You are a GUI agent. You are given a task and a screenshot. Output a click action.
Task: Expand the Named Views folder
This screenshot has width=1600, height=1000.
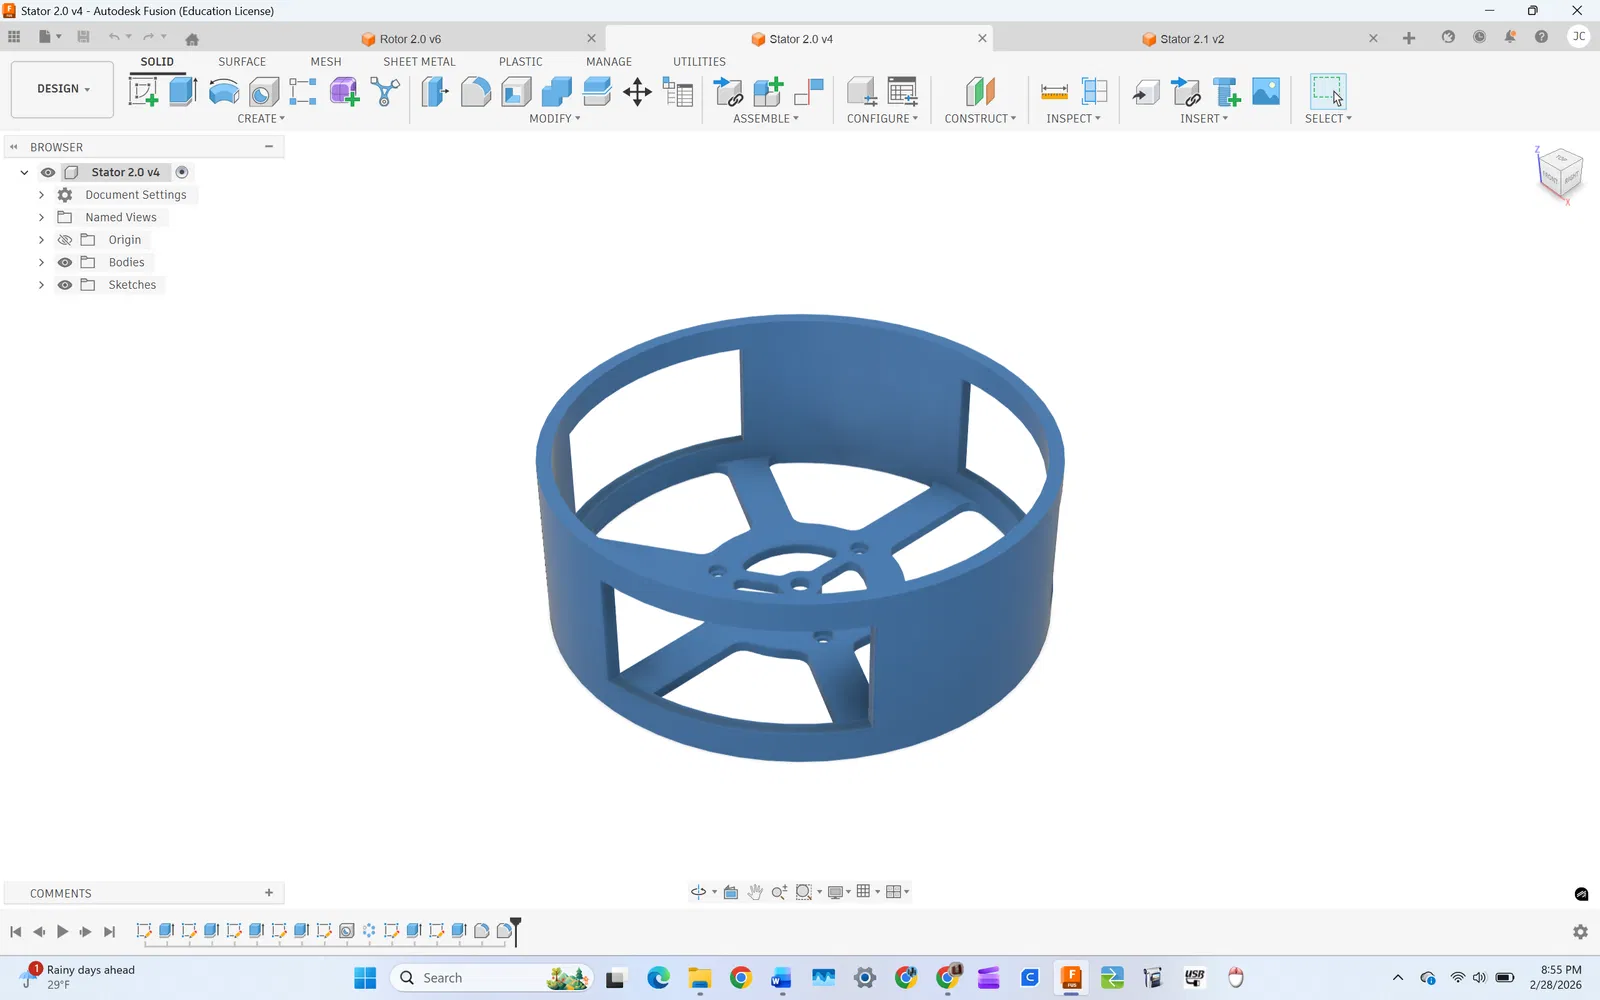(x=41, y=217)
